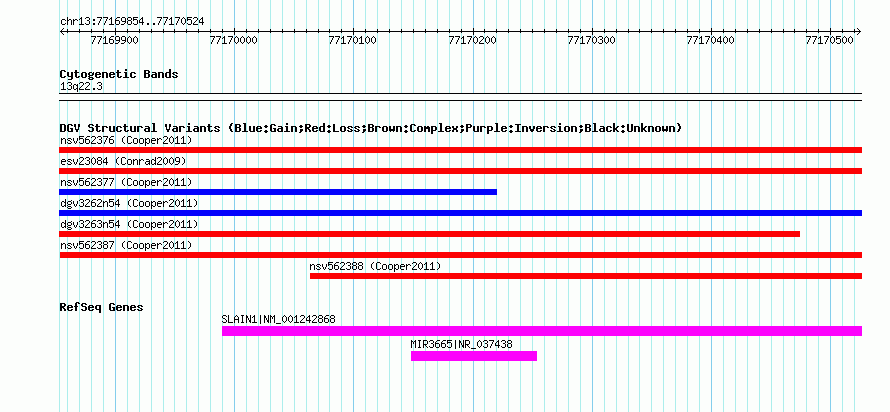This screenshot has height=412, width=890.
Task: Click the chr13:77169854..77170524 range label
Action: (x=132, y=22)
